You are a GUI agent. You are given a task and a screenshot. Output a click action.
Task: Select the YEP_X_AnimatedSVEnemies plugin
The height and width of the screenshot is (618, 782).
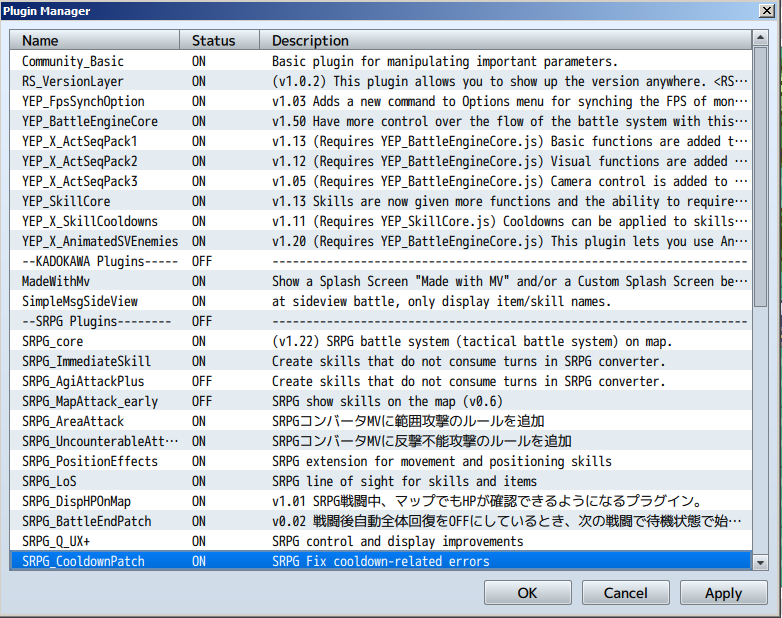click(381, 241)
